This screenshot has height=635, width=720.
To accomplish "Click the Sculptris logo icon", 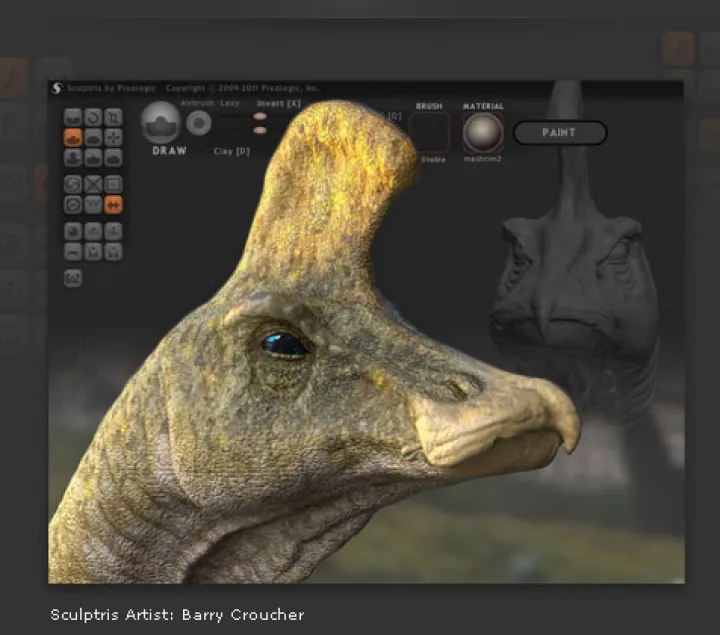I will [56, 88].
